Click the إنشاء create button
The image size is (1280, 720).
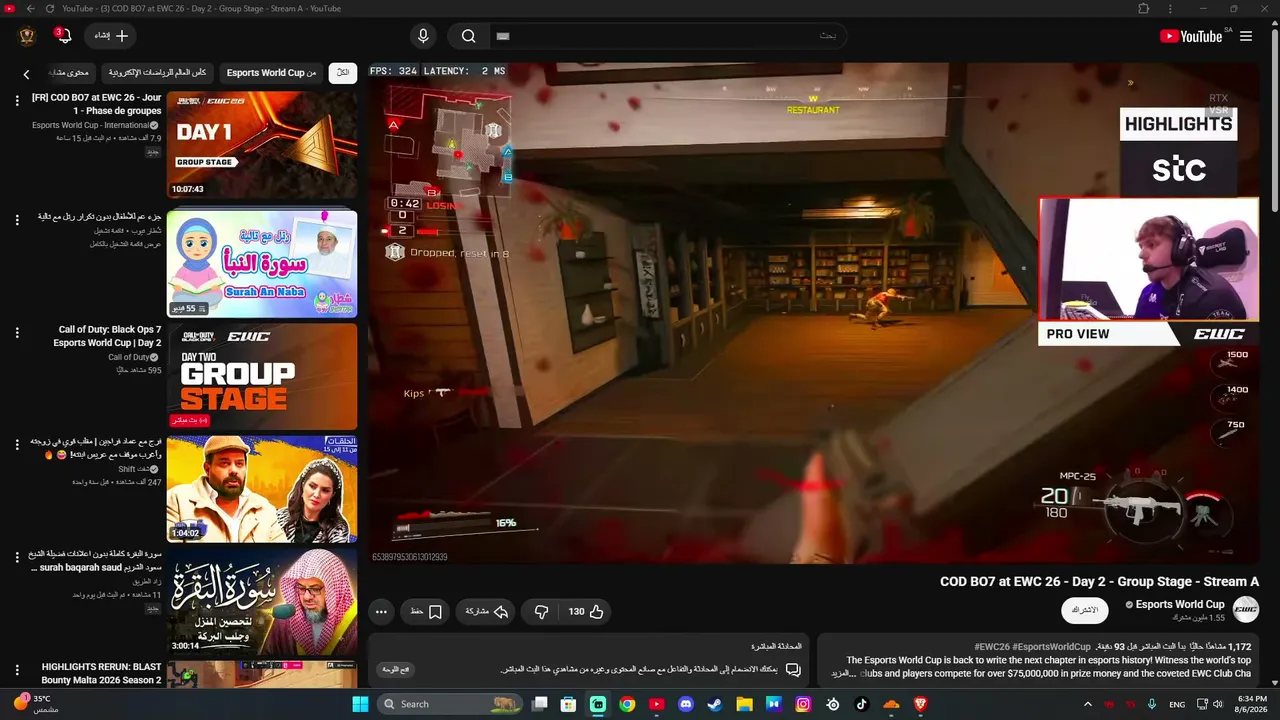pyautogui.click(x=110, y=36)
